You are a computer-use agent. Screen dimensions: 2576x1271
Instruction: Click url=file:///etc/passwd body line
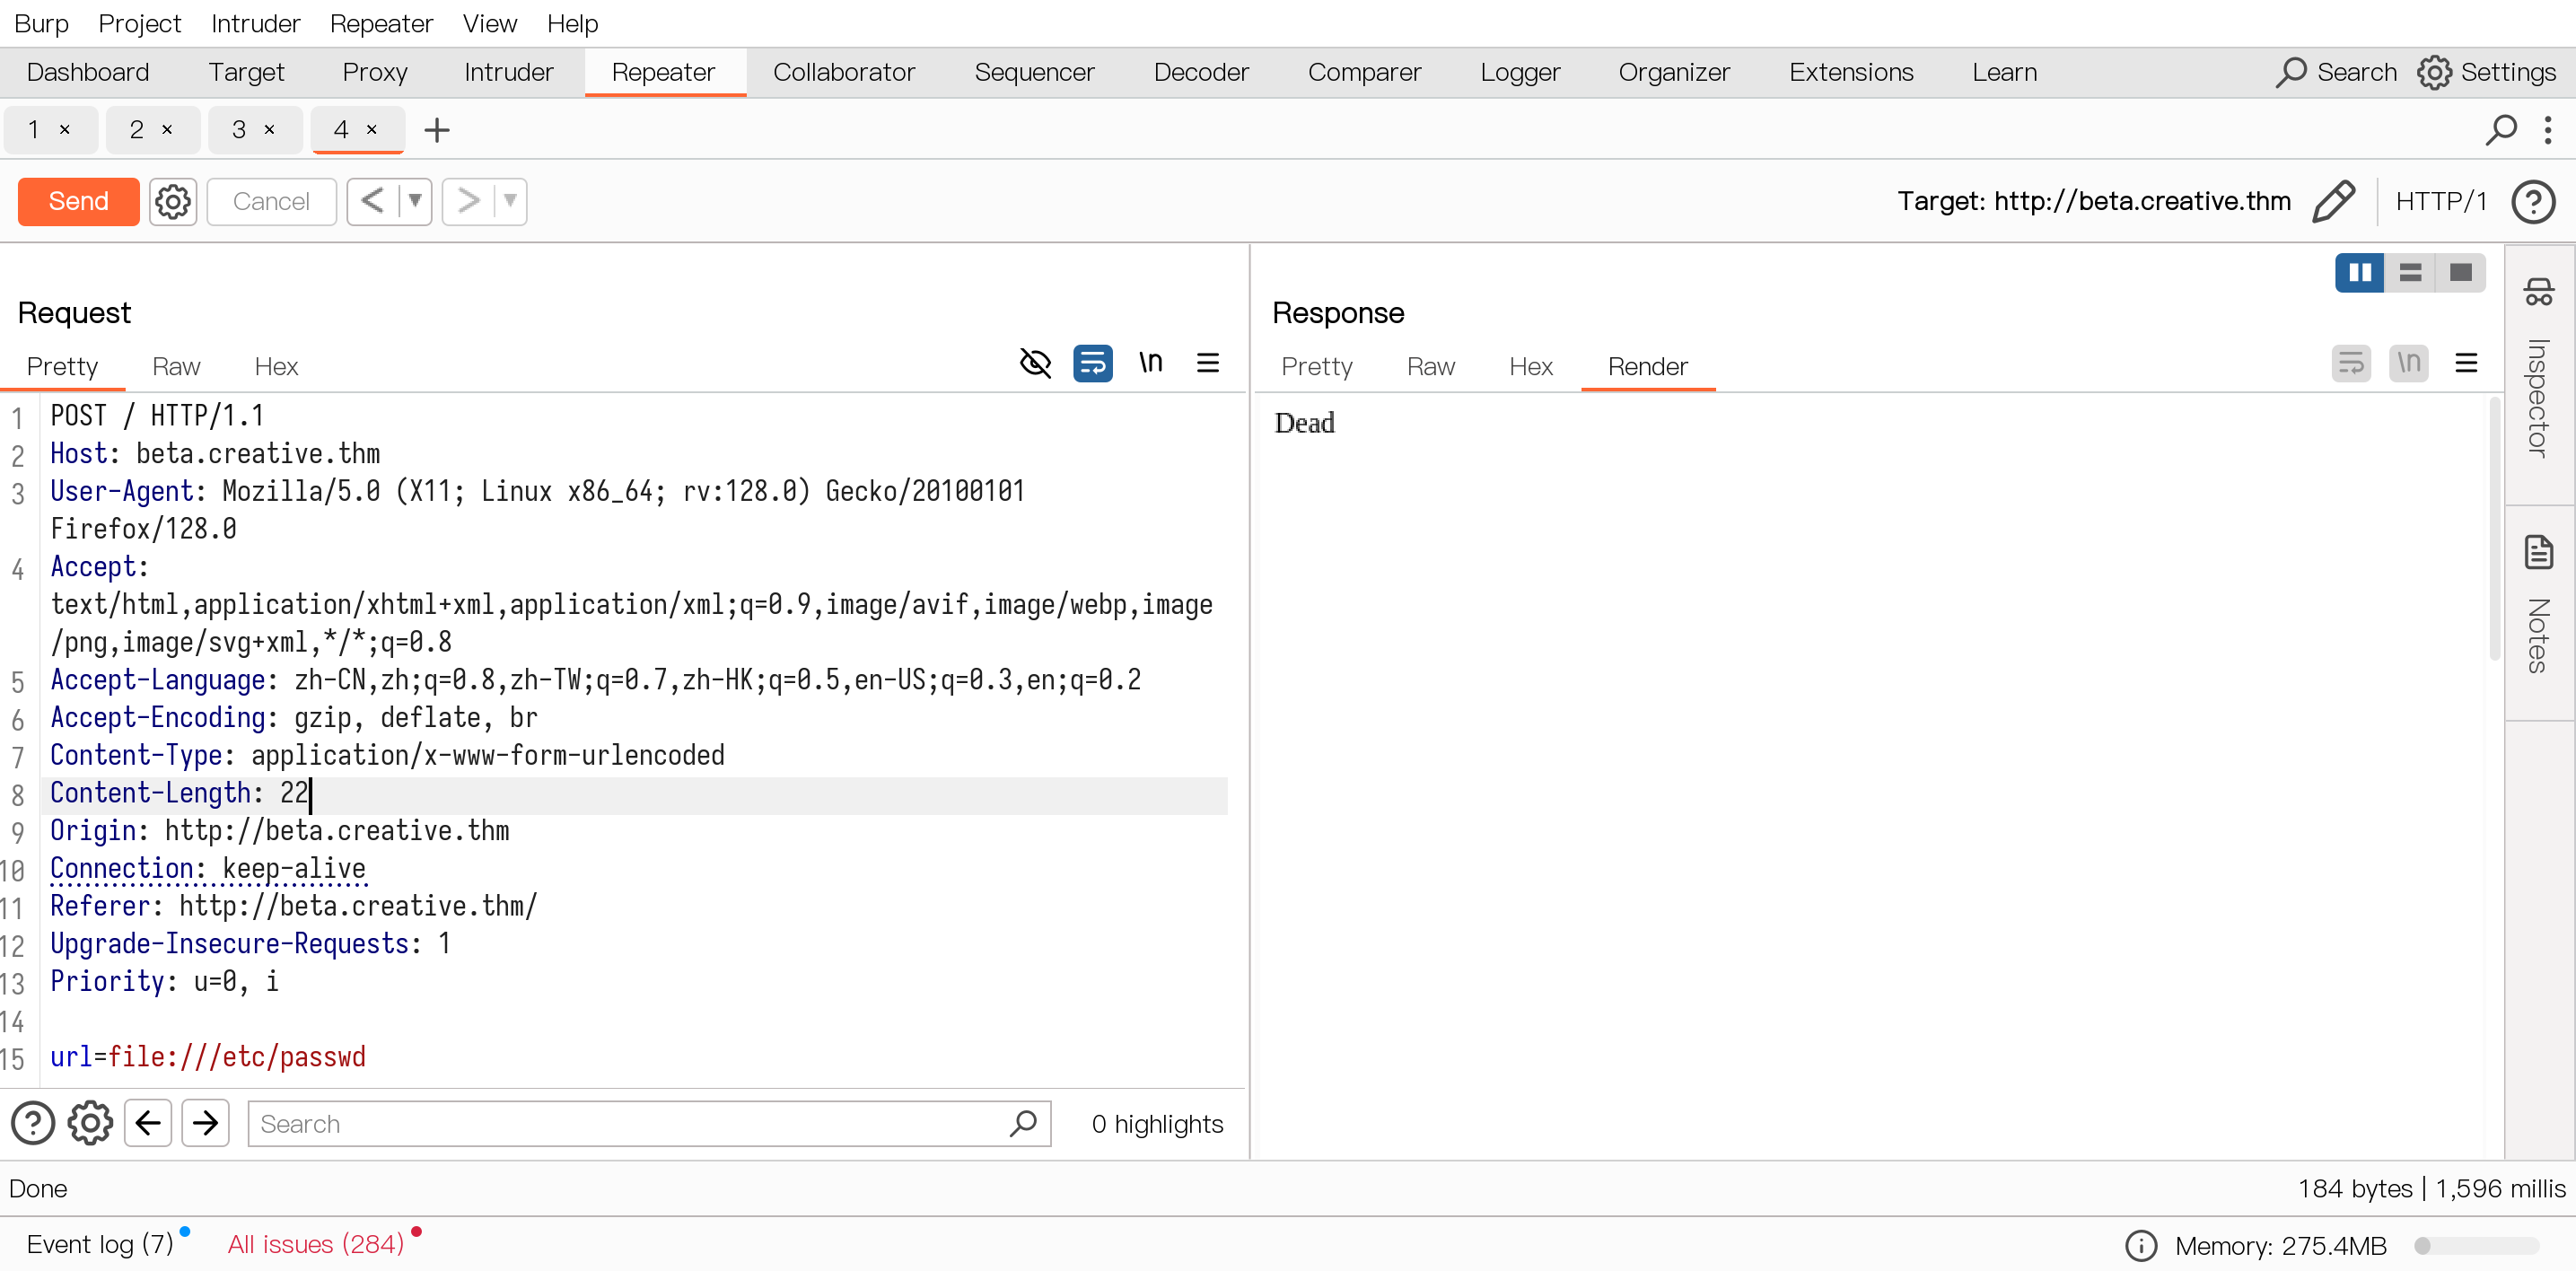208,1057
